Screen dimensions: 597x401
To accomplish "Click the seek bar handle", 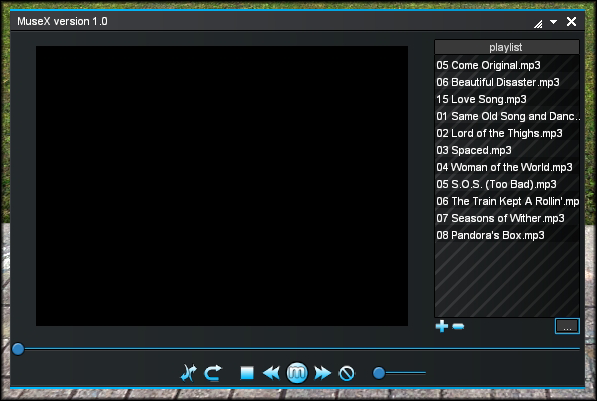I will coord(18,349).
